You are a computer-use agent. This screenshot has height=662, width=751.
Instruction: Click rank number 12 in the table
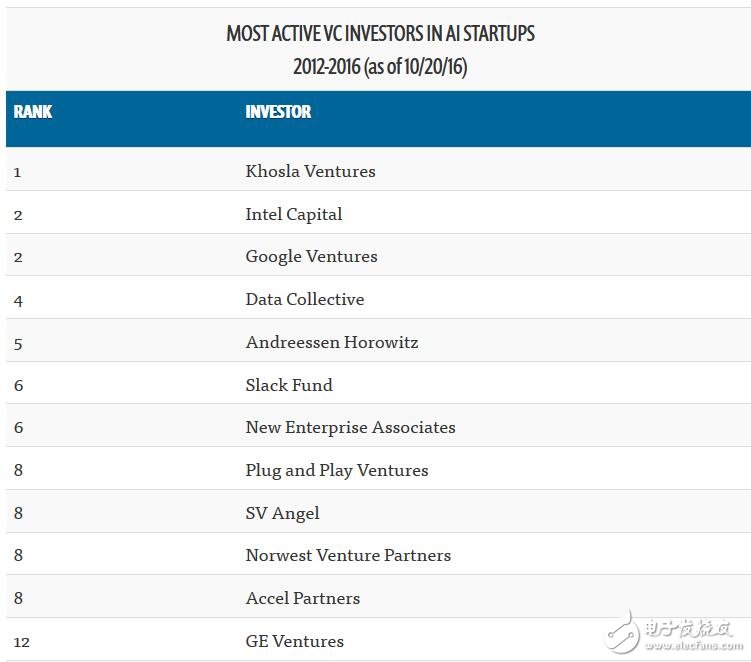[22, 642]
